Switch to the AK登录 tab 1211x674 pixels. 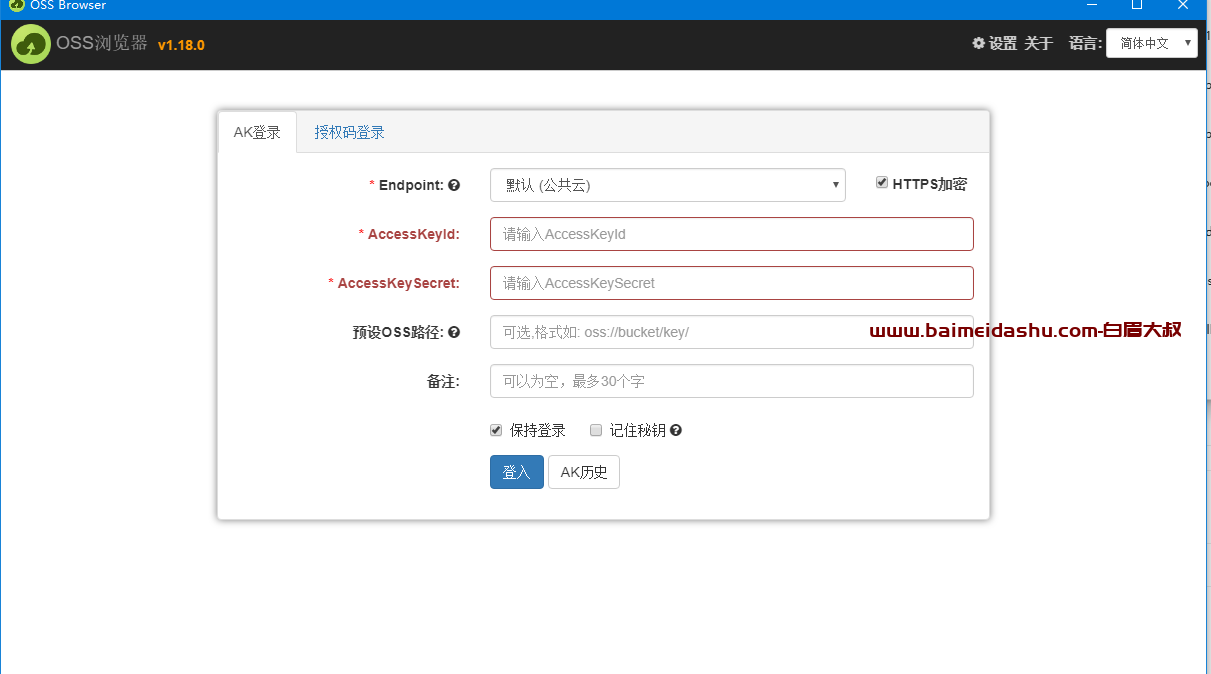click(257, 132)
